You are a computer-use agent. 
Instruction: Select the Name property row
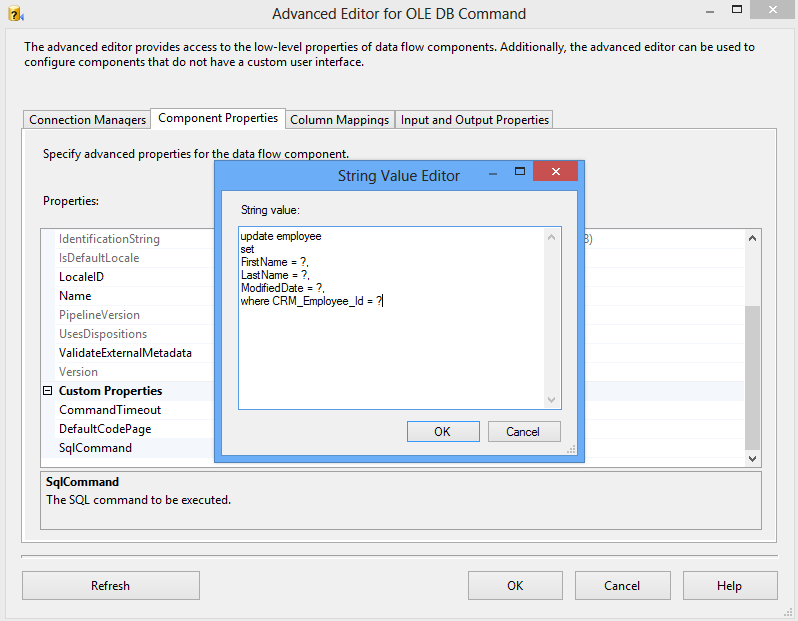pyautogui.click(x=75, y=296)
